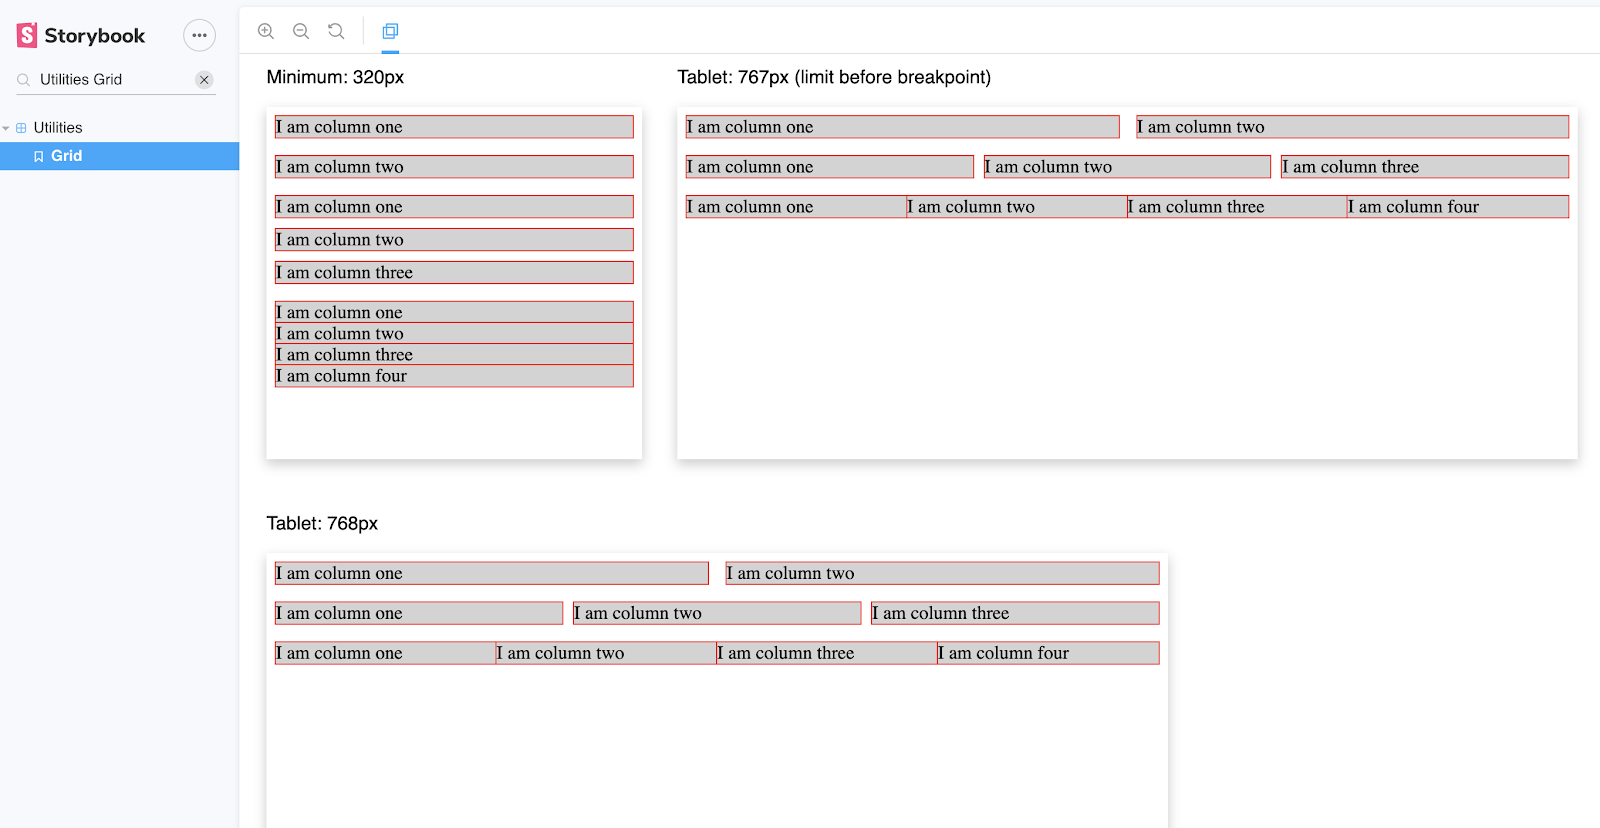This screenshot has height=828, width=1600.
Task: Click the Utilities component icon
Action: [x=21, y=128]
